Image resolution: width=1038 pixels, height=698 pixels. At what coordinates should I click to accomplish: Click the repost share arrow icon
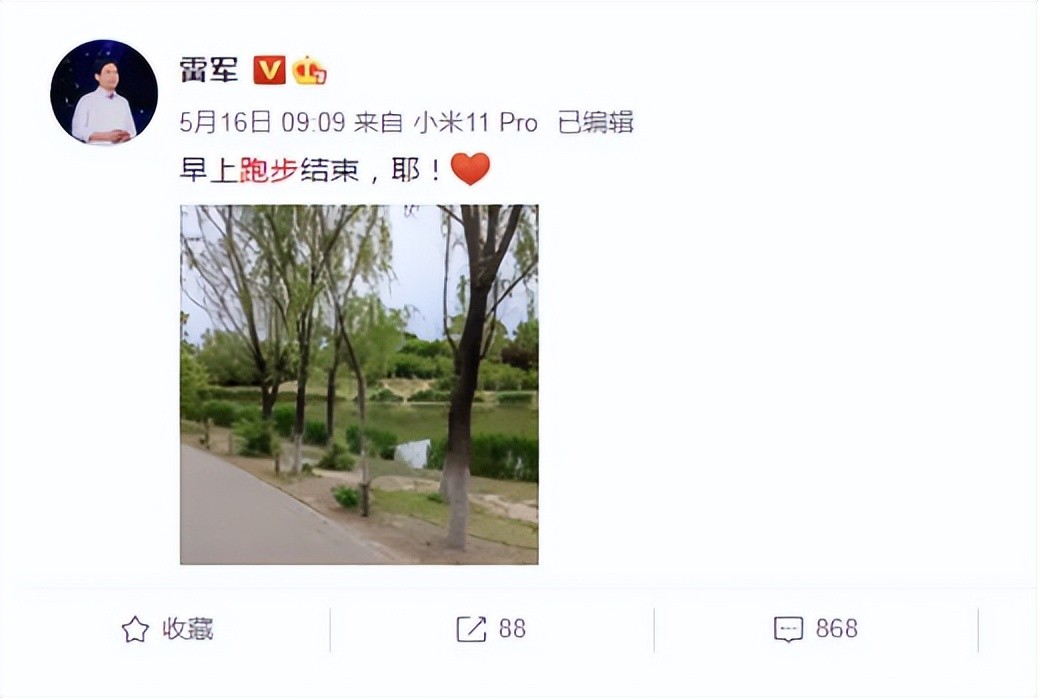pyautogui.click(x=471, y=629)
